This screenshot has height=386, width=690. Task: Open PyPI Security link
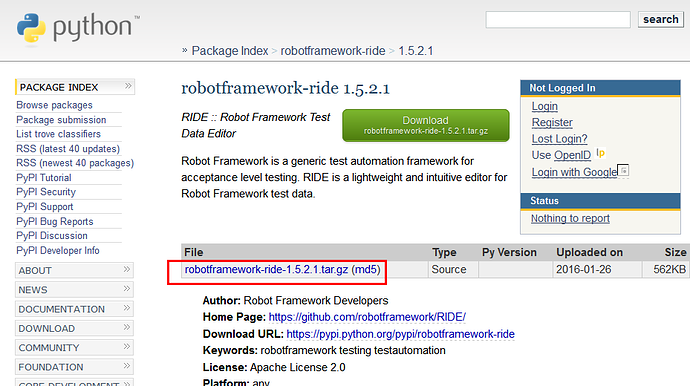pyautogui.click(x=46, y=192)
